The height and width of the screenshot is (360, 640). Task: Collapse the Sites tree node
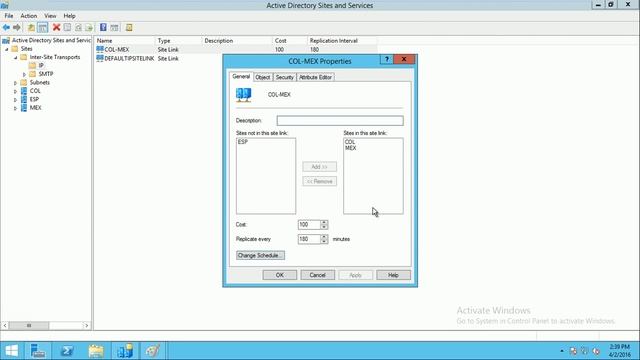pos(7,49)
